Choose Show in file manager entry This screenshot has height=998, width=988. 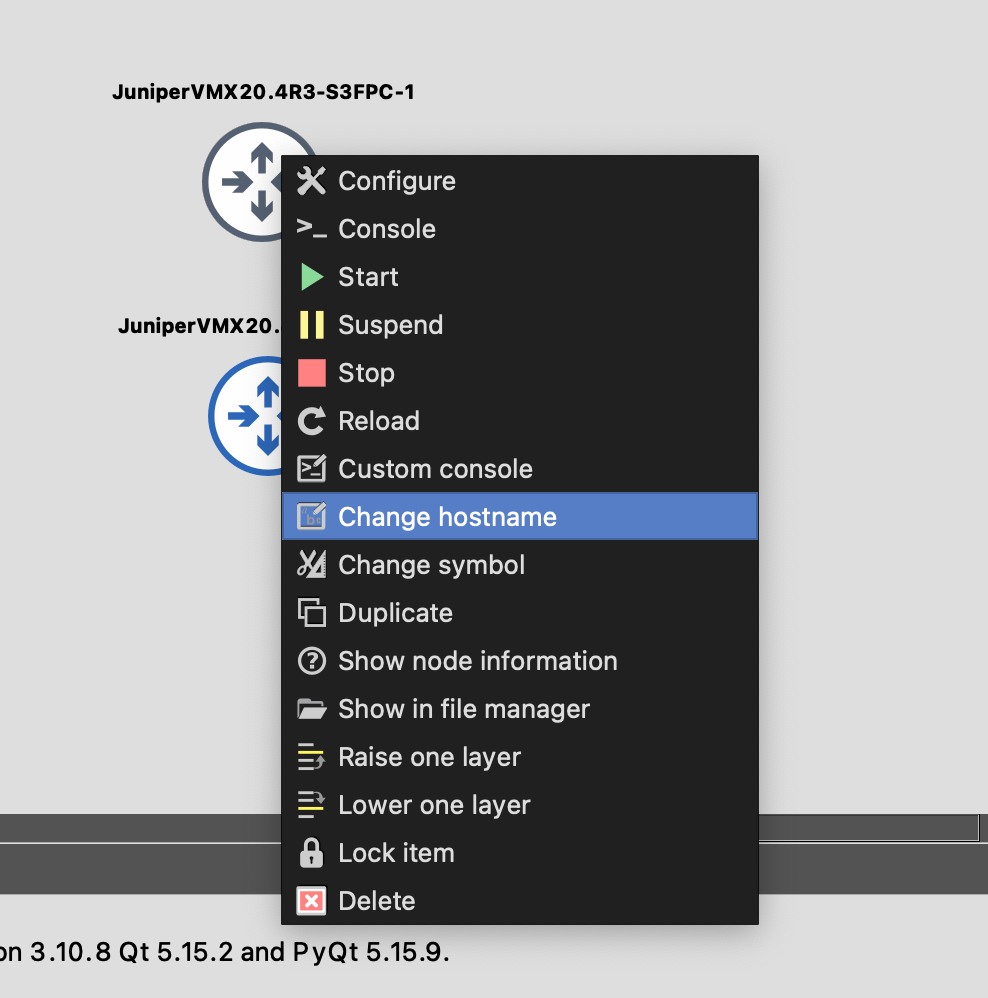click(520, 708)
